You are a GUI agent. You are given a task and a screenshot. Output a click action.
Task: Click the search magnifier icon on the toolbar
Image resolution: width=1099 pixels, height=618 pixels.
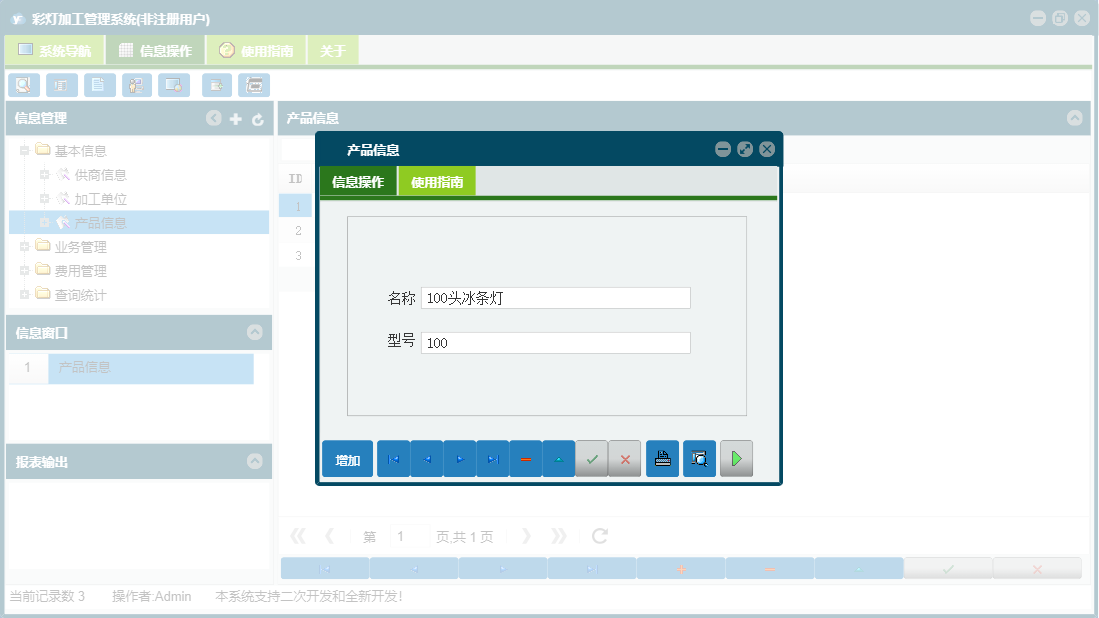pyautogui.click(x=23, y=85)
